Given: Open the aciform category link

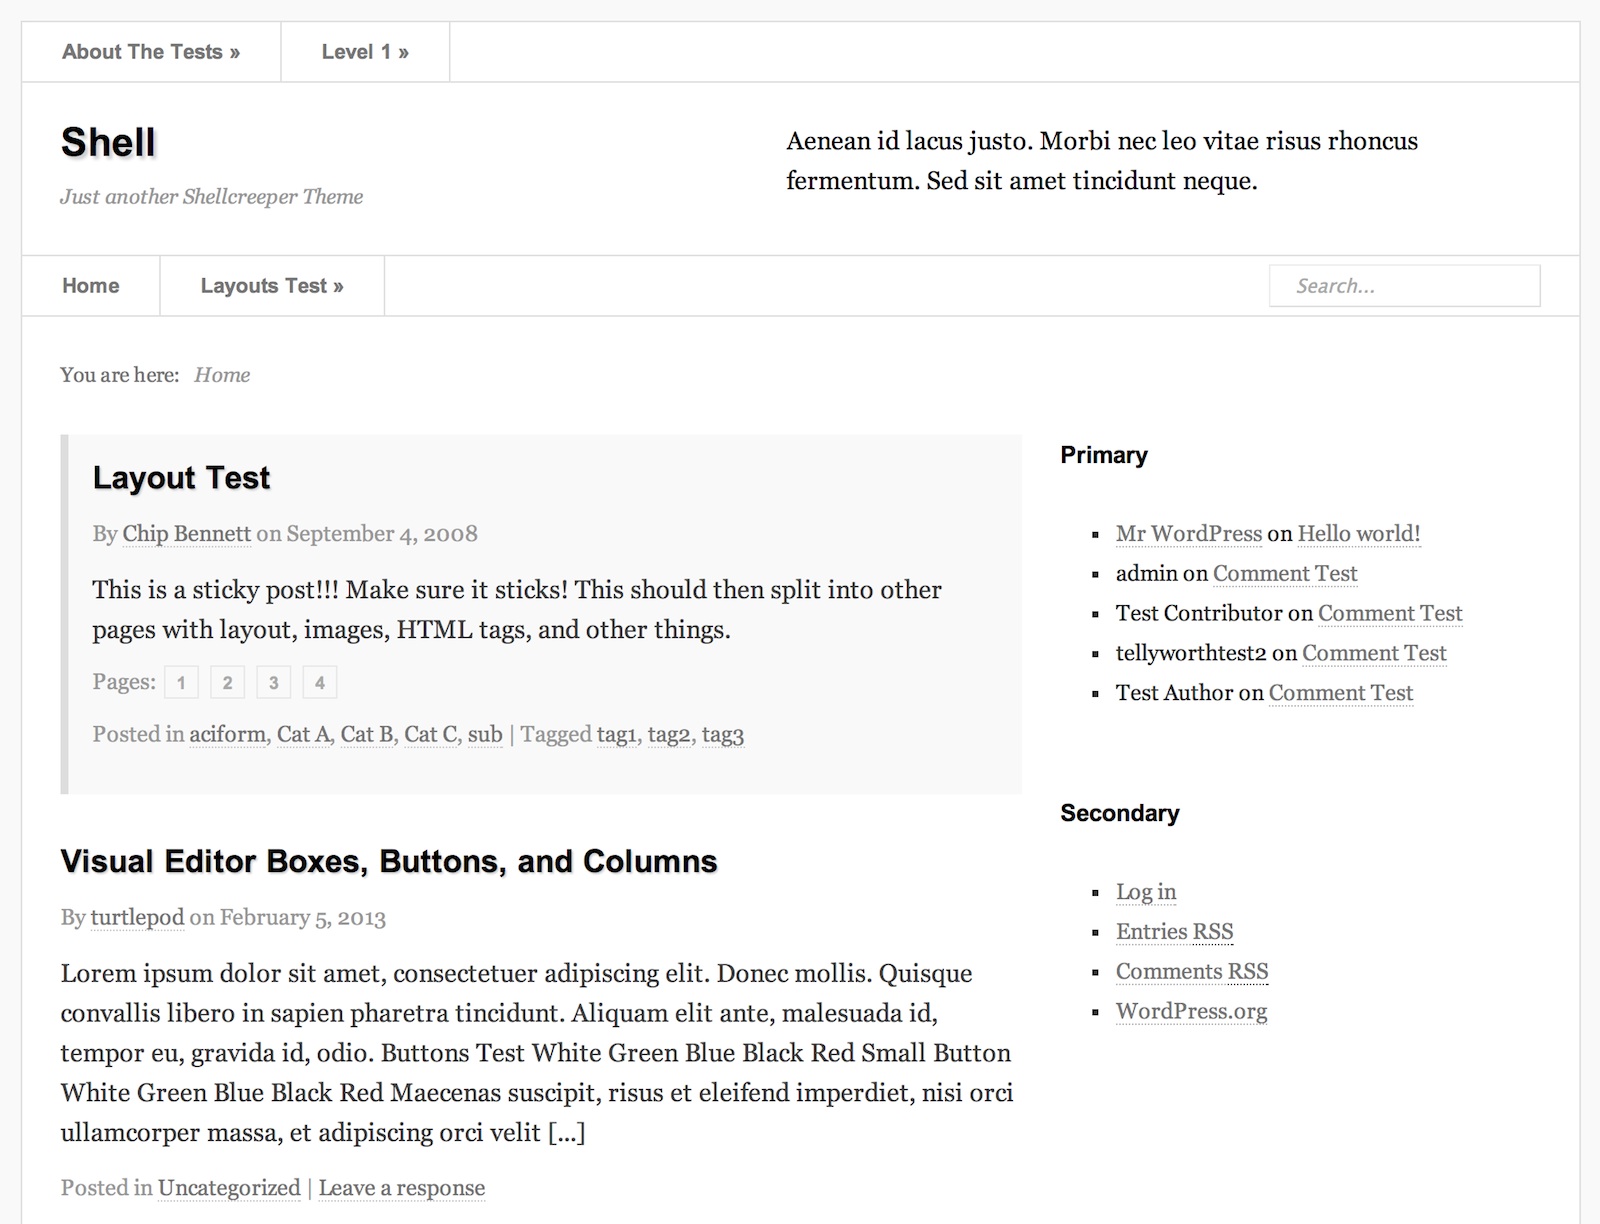Looking at the screenshot, I should pos(228,735).
